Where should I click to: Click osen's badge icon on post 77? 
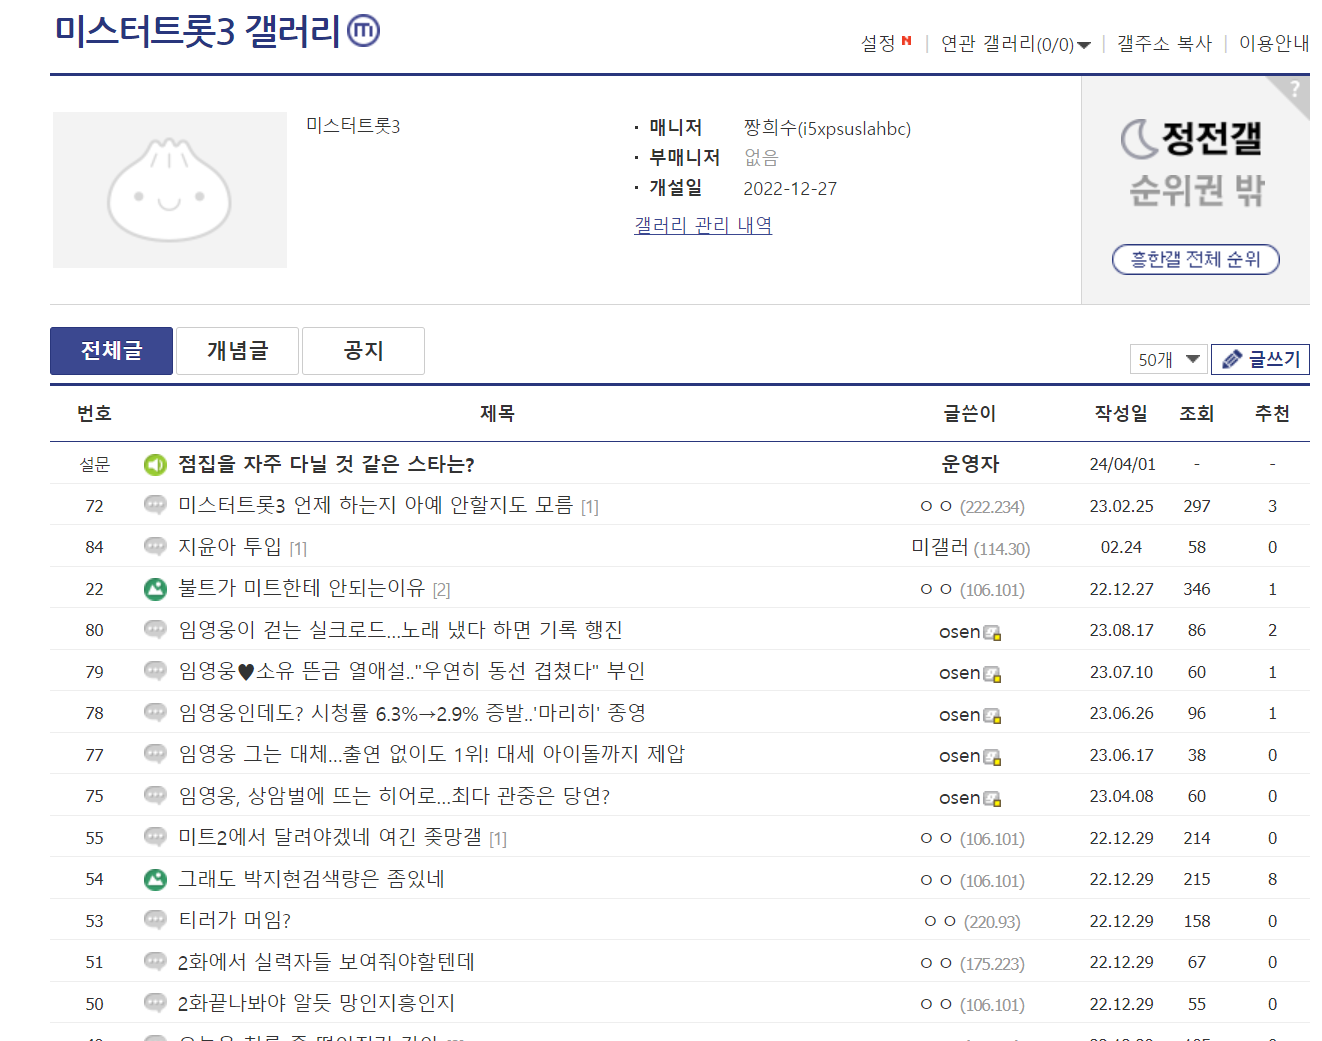pyautogui.click(x=992, y=757)
